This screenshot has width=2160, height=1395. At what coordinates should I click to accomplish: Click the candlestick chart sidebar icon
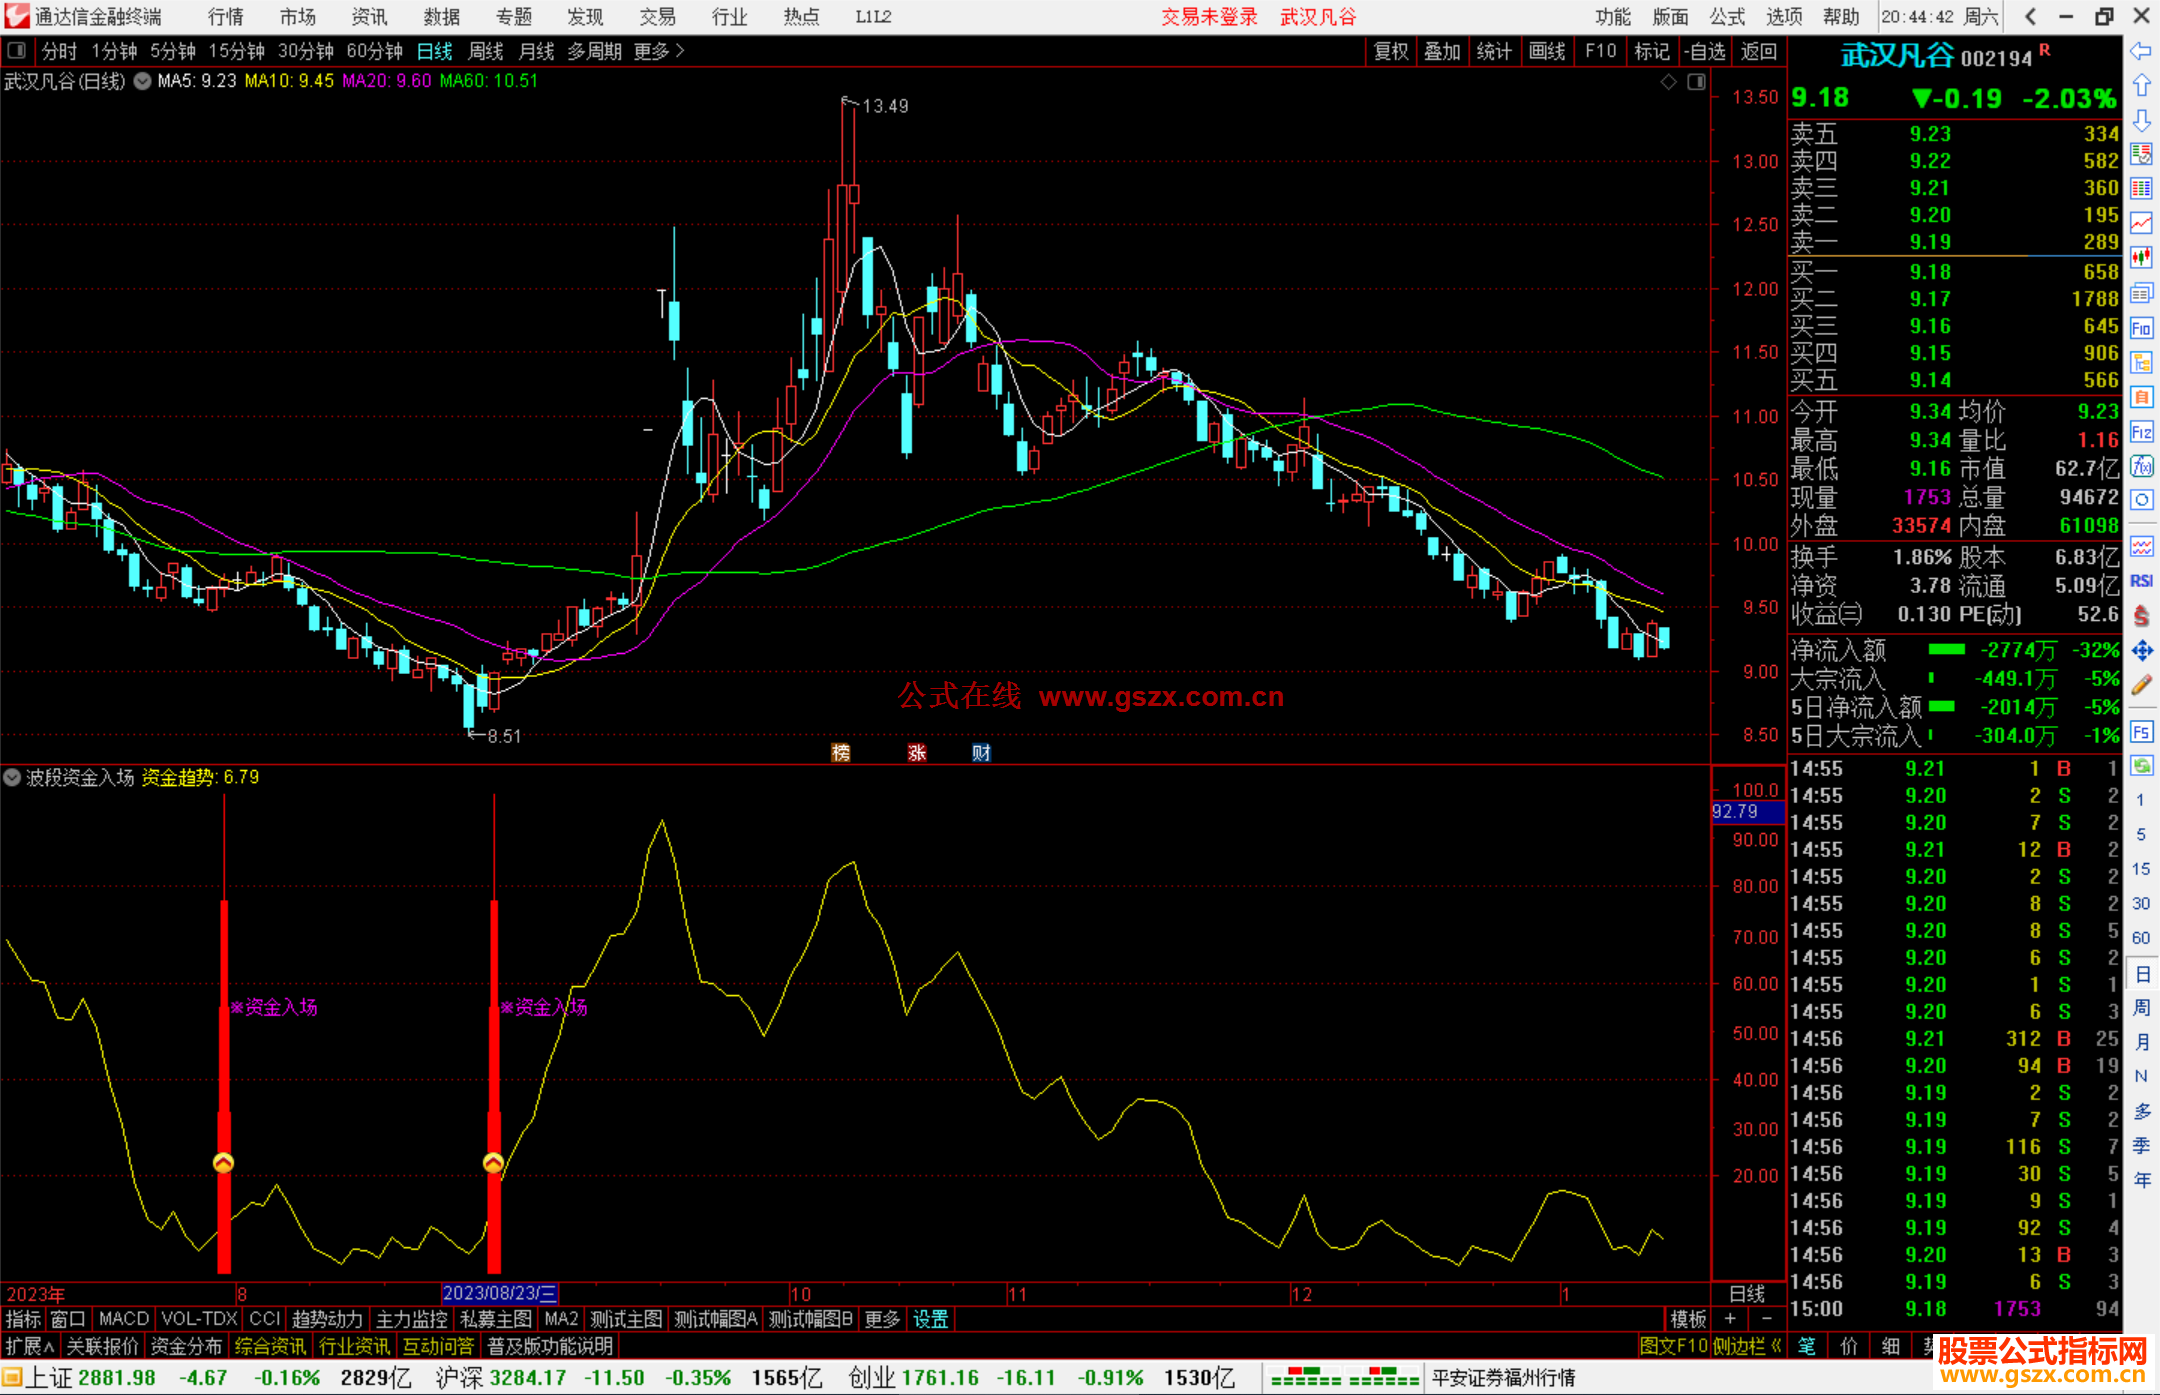coord(2141,258)
